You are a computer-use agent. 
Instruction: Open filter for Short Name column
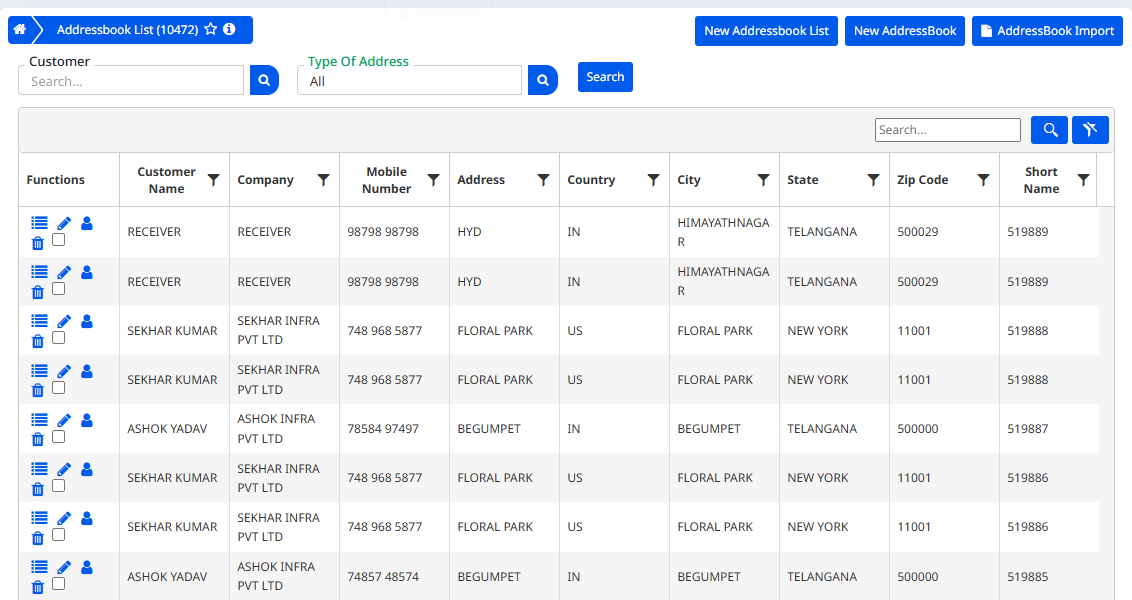1084,180
